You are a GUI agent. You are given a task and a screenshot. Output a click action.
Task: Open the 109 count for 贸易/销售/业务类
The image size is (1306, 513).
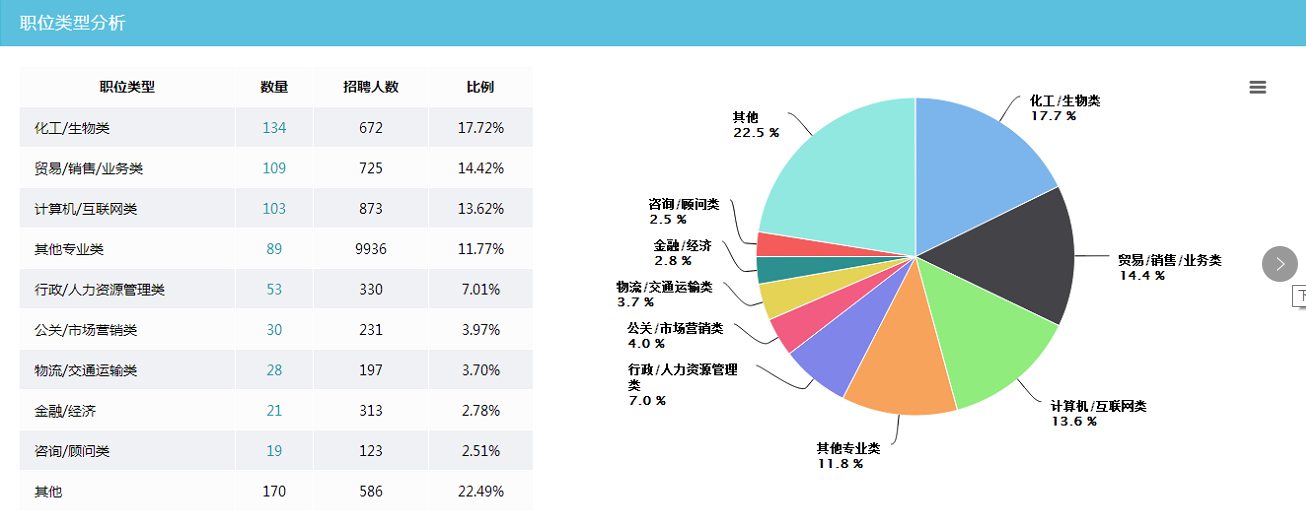pos(274,168)
